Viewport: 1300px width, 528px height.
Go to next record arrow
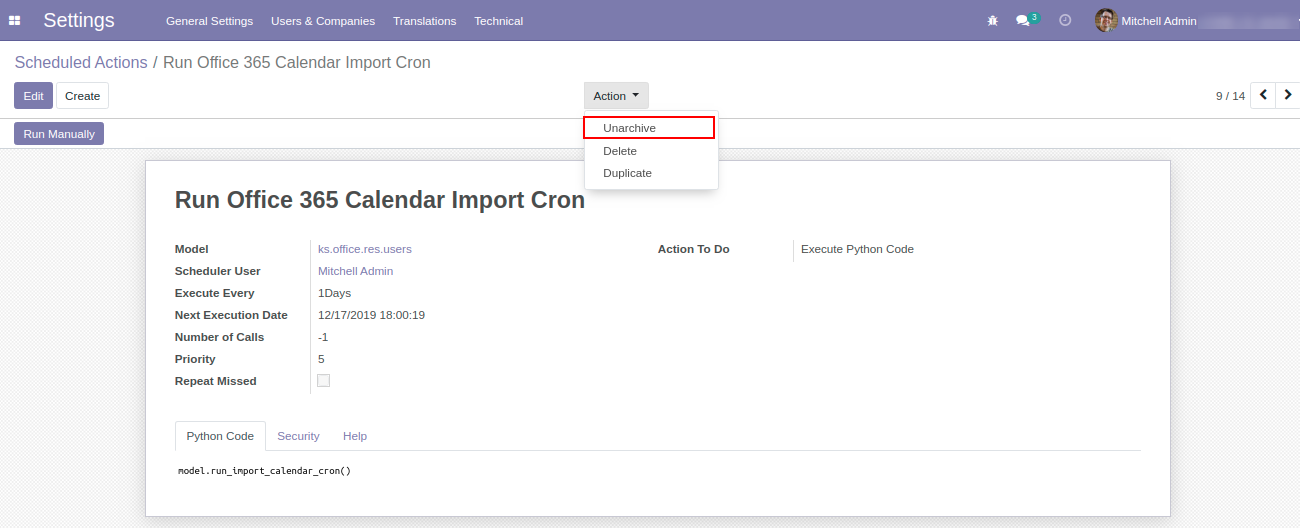coord(1288,96)
